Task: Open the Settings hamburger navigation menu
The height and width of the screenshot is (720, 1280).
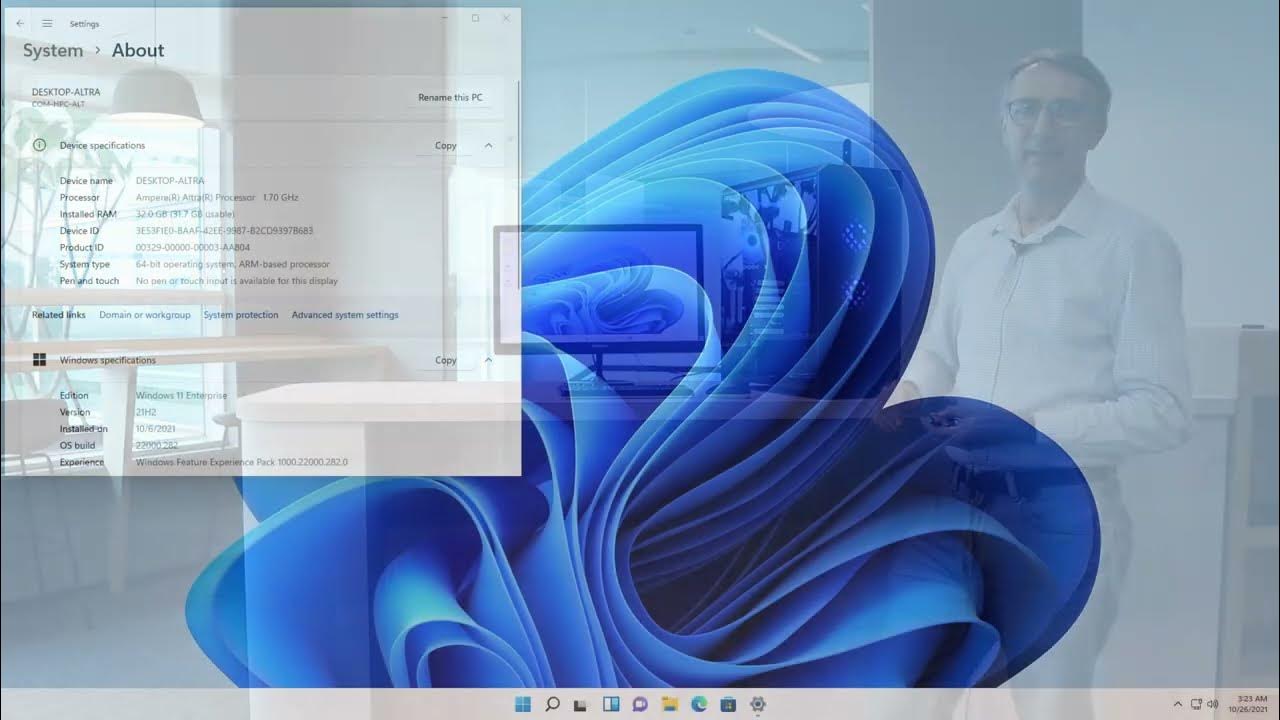Action: pyautogui.click(x=47, y=23)
